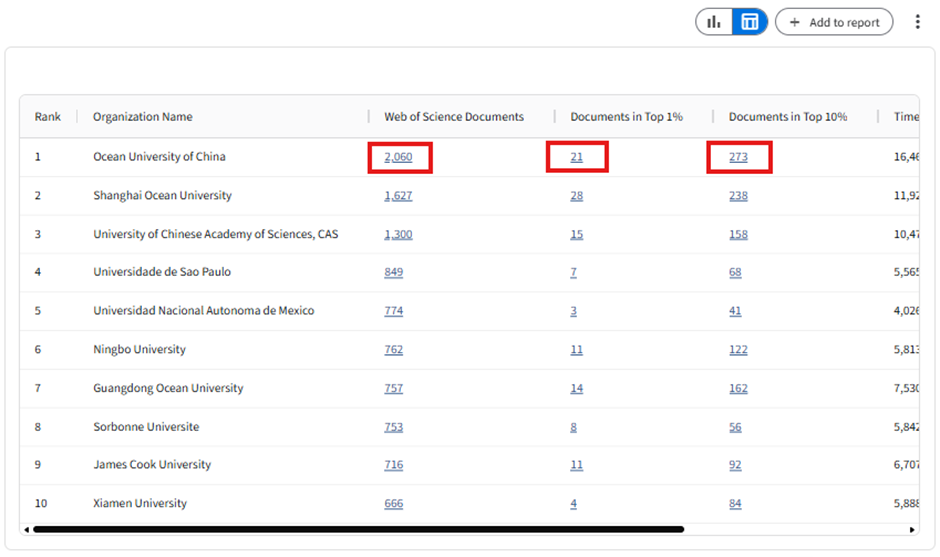940x557 pixels.
Task: Open the 15 top 1% documents link
Action: point(576,234)
